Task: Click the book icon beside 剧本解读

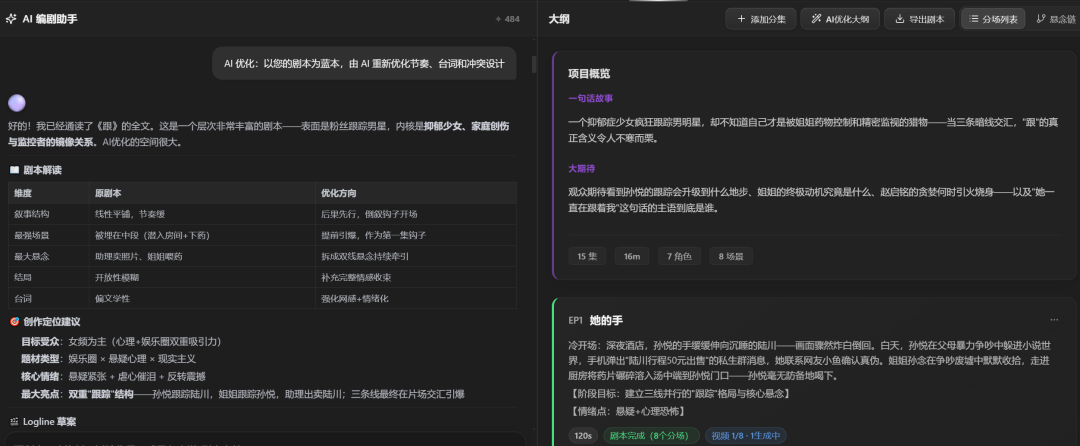Action: tap(14, 170)
